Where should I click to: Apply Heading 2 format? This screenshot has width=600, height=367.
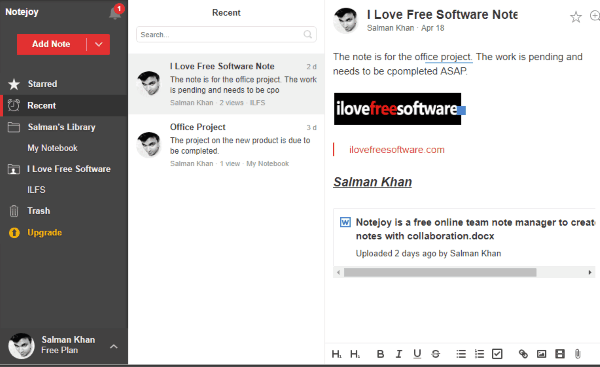[x=355, y=354]
